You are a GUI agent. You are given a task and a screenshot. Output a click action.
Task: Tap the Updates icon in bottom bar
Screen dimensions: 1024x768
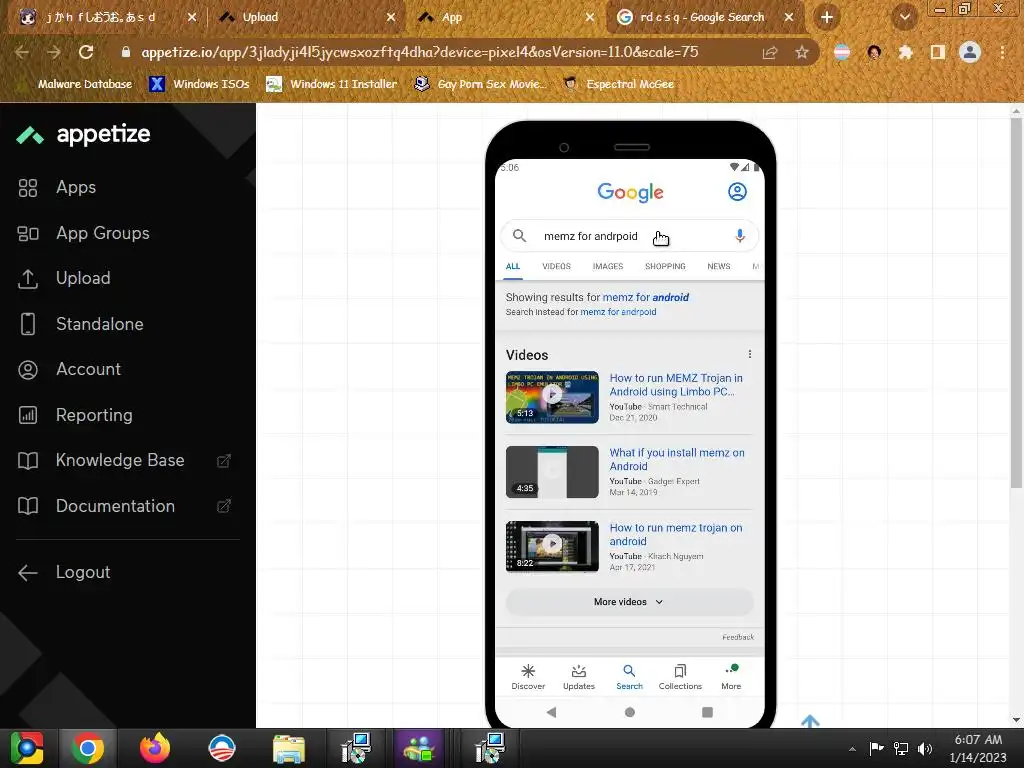579,677
